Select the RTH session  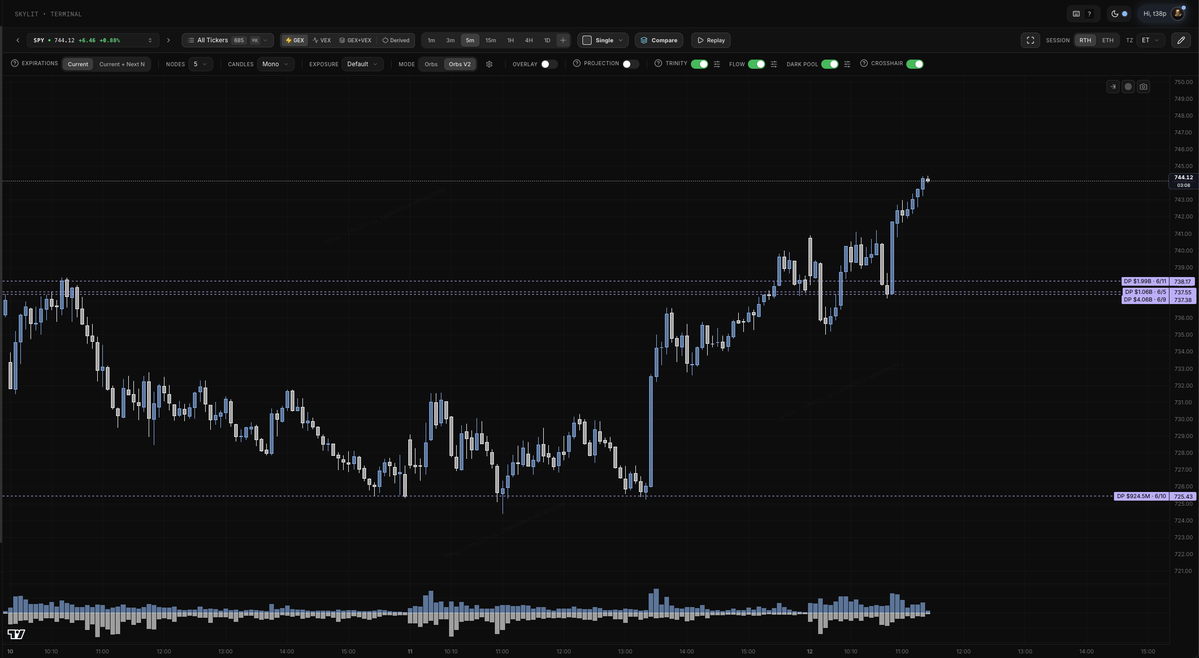pos(1085,41)
